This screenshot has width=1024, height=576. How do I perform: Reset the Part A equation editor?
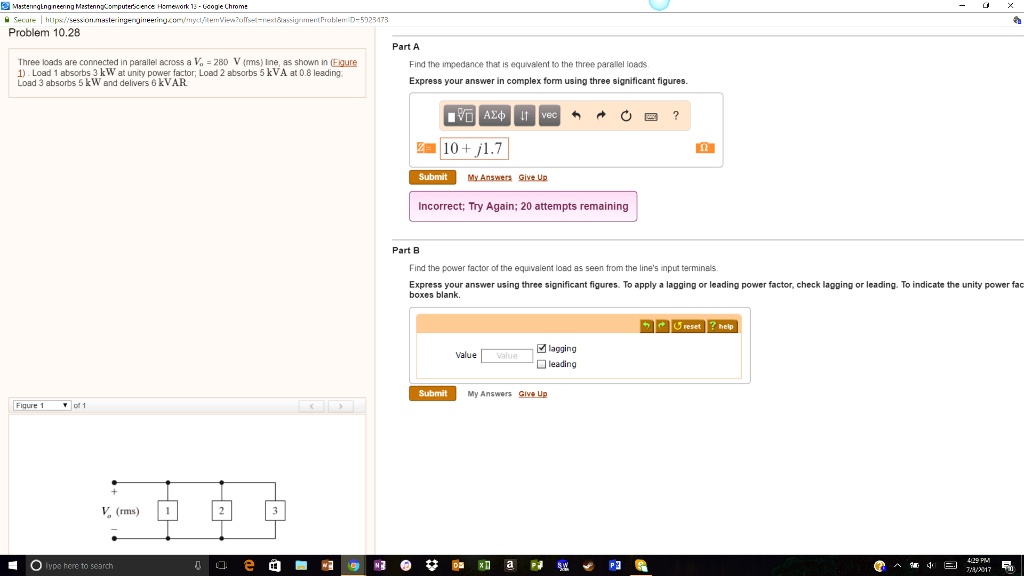click(626, 116)
